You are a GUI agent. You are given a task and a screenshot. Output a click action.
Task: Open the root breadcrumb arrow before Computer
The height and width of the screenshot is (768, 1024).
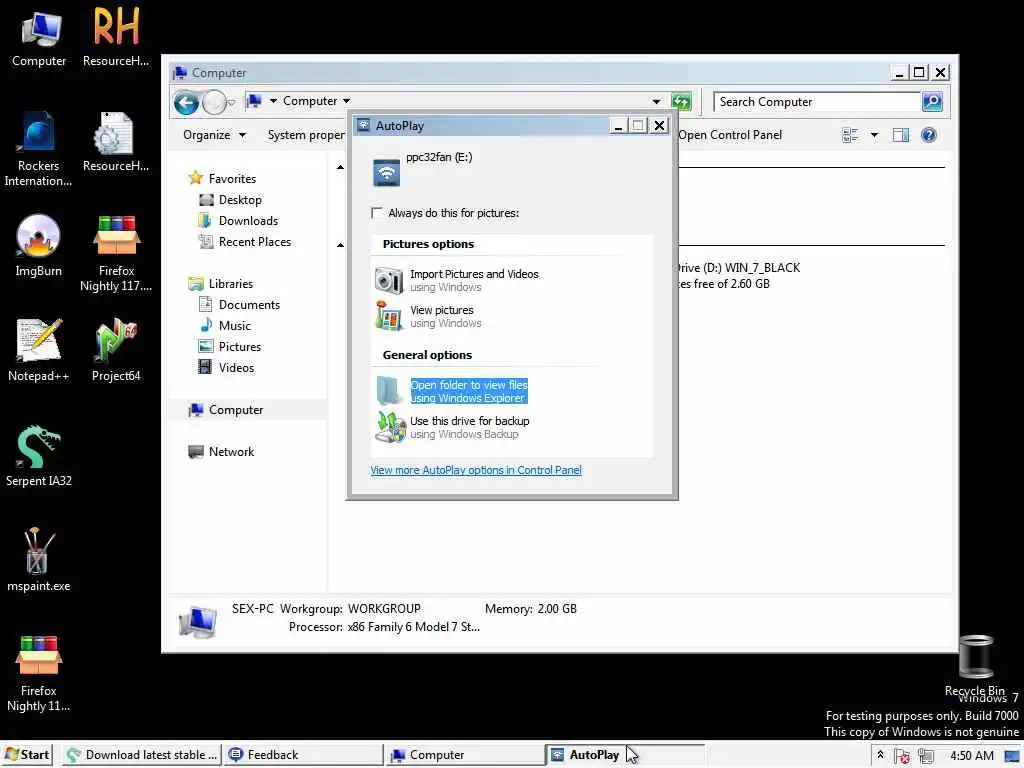(273, 101)
